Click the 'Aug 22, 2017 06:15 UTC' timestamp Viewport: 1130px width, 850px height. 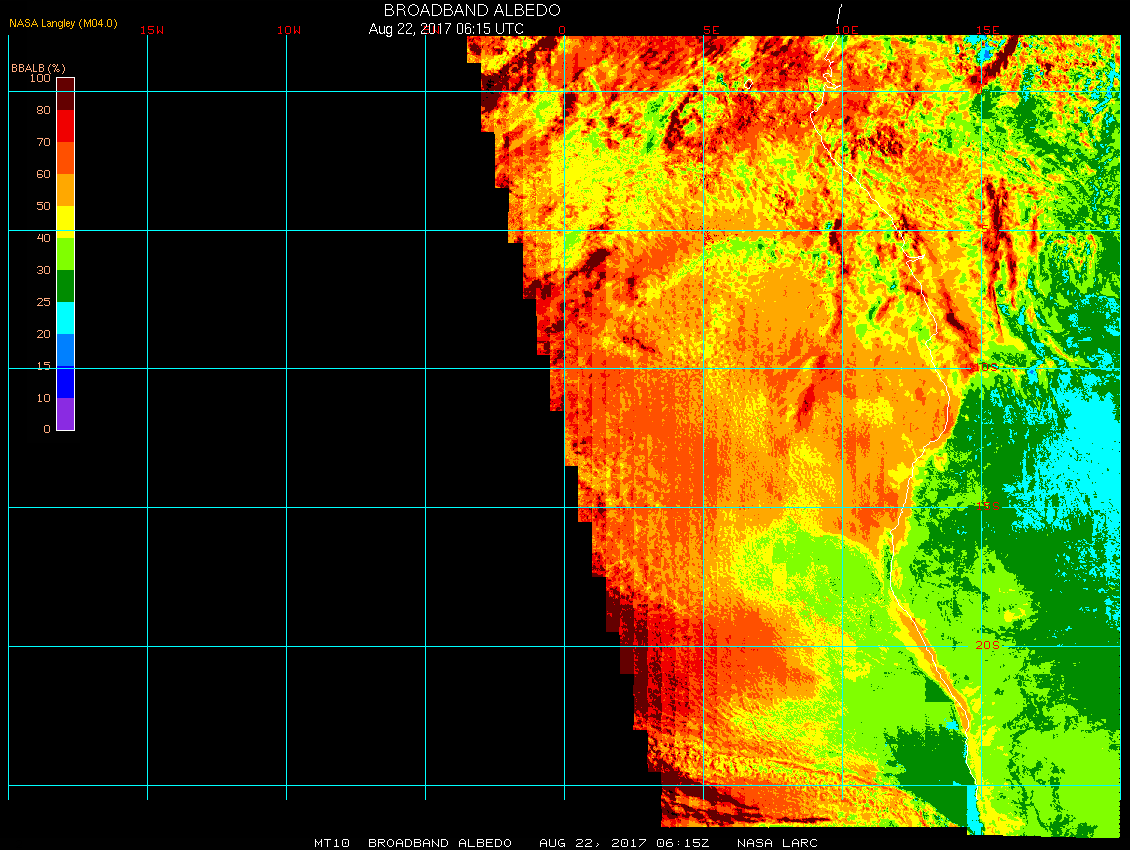446,29
